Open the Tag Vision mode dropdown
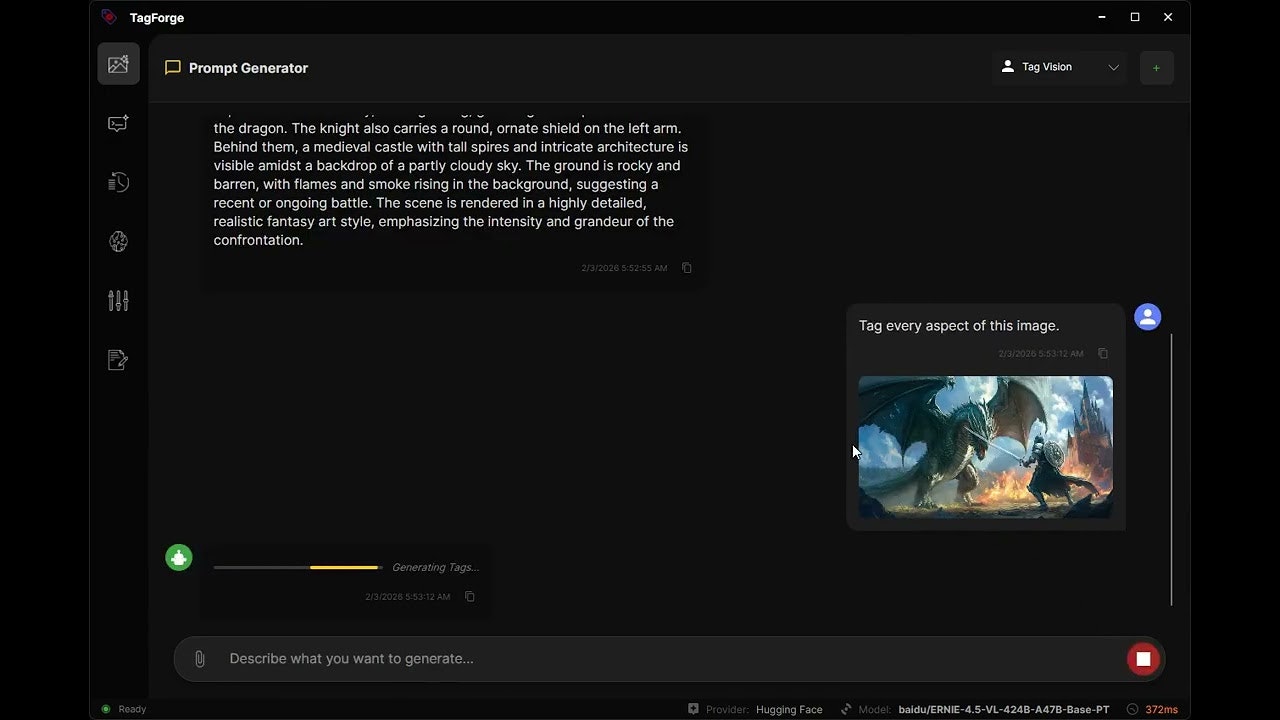The width and height of the screenshot is (1280, 720). coord(1059,67)
